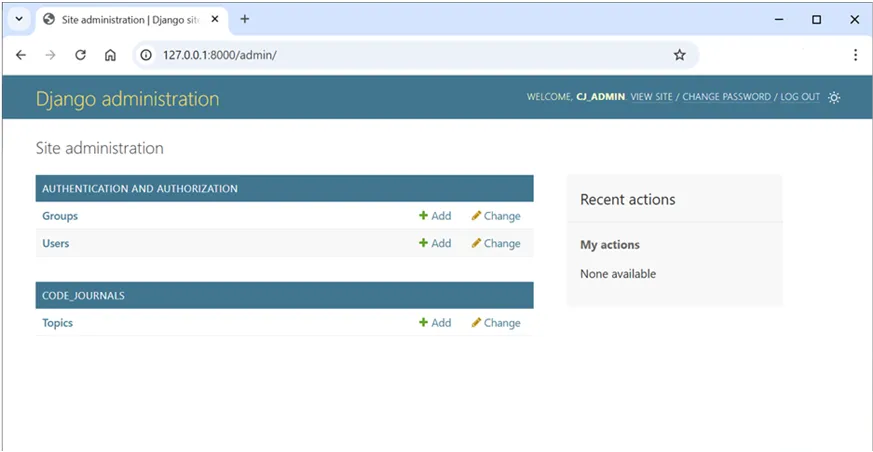
Task: Change Topics entries
Action: (x=496, y=323)
